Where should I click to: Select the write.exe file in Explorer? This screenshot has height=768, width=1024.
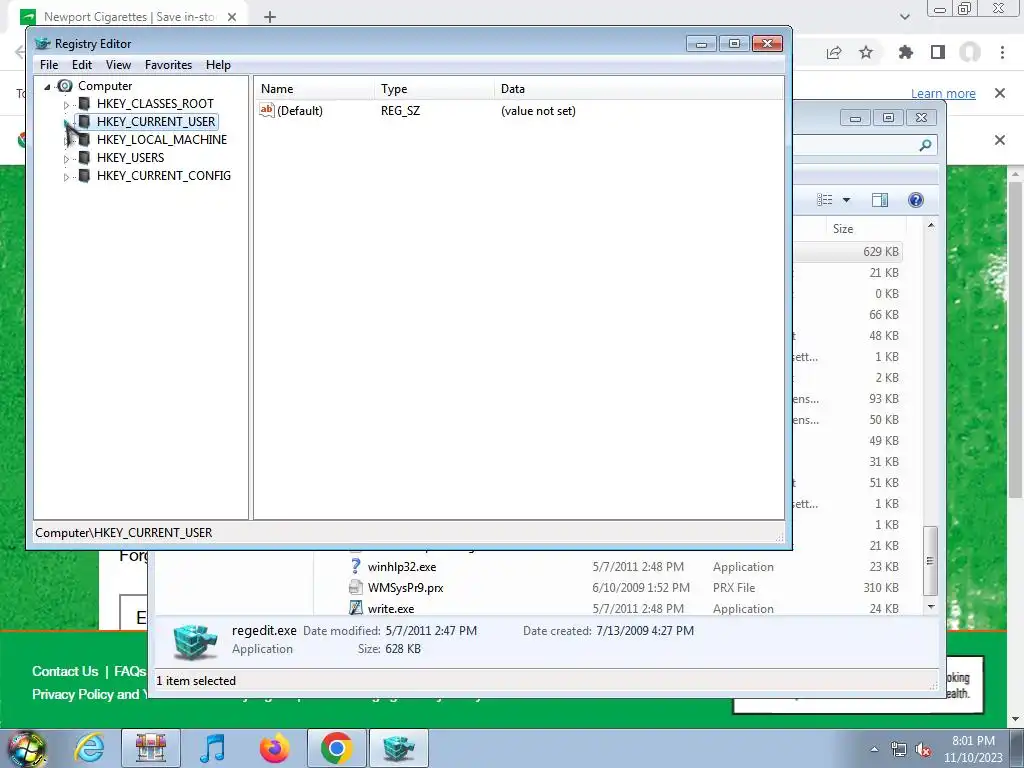coord(391,609)
